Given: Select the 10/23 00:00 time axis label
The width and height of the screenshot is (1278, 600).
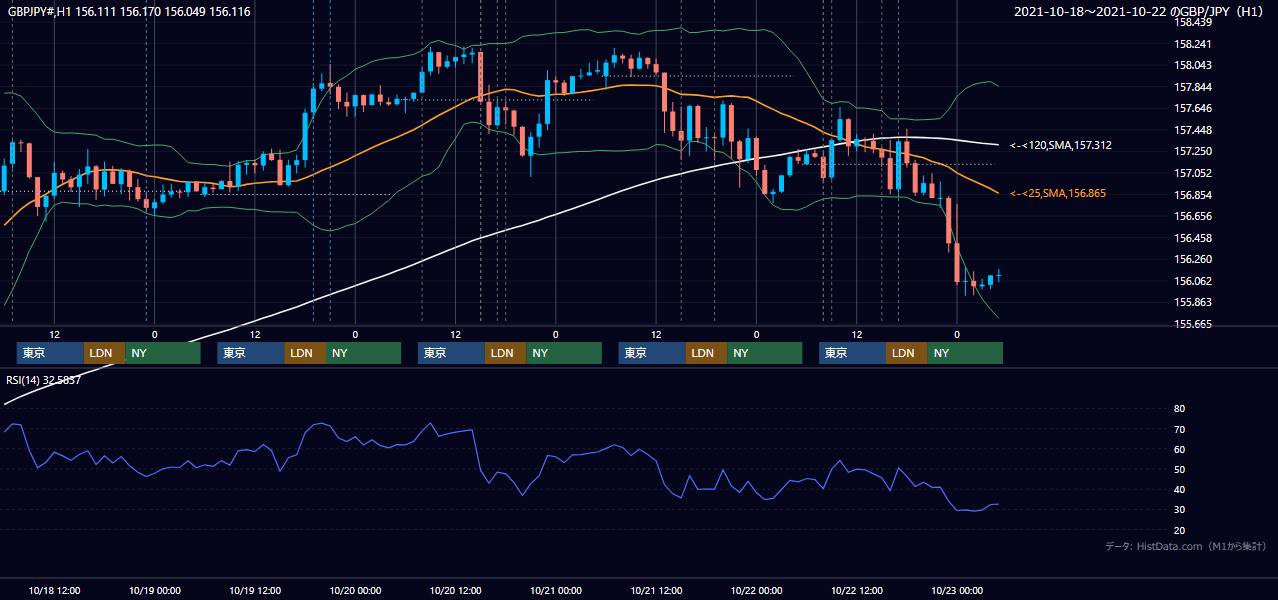Looking at the screenshot, I should tap(958, 590).
